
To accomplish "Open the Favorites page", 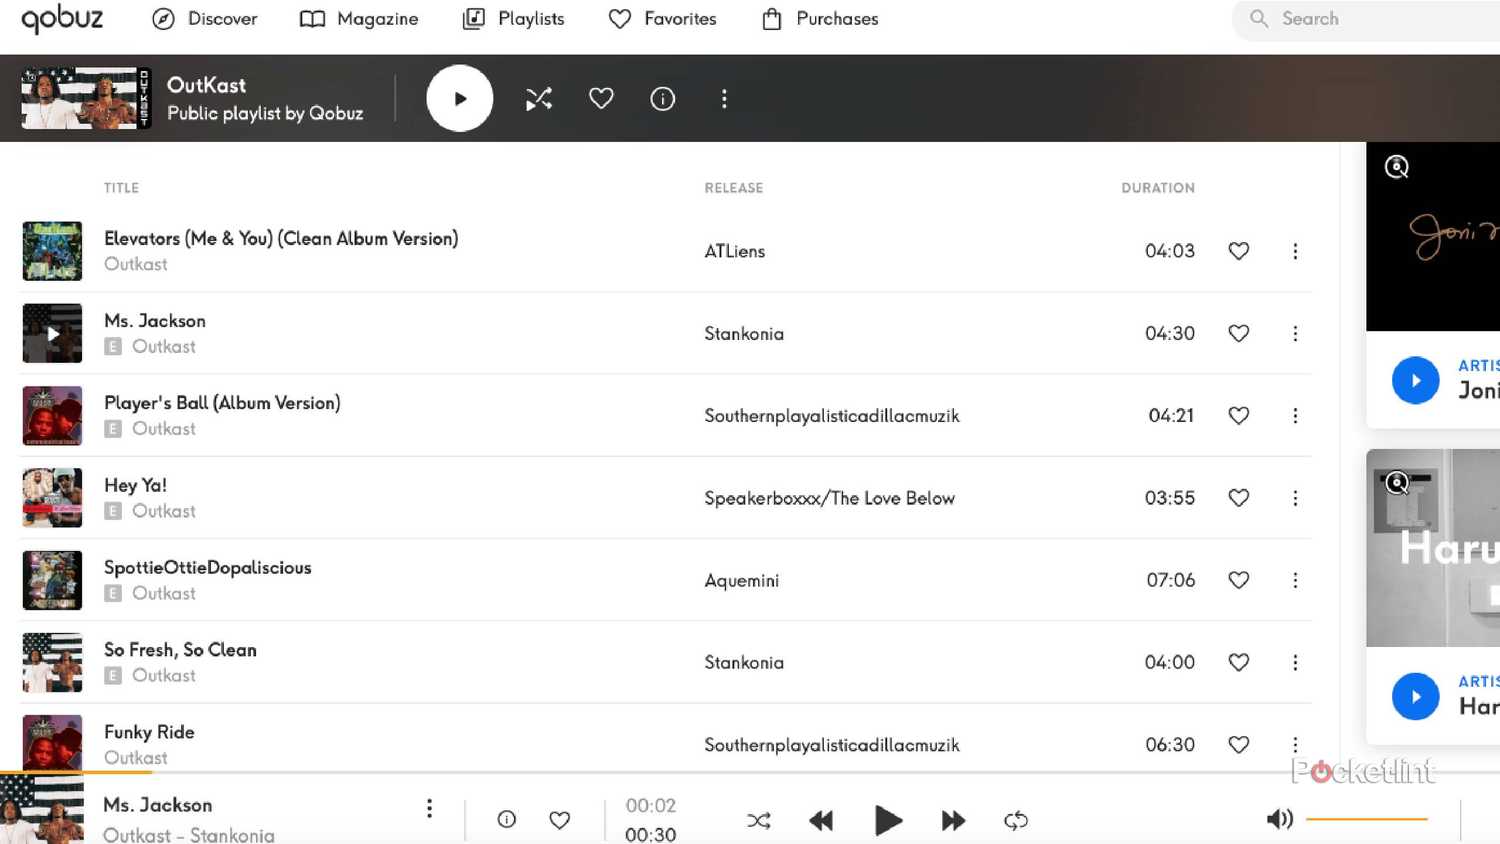I will tap(662, 18).
